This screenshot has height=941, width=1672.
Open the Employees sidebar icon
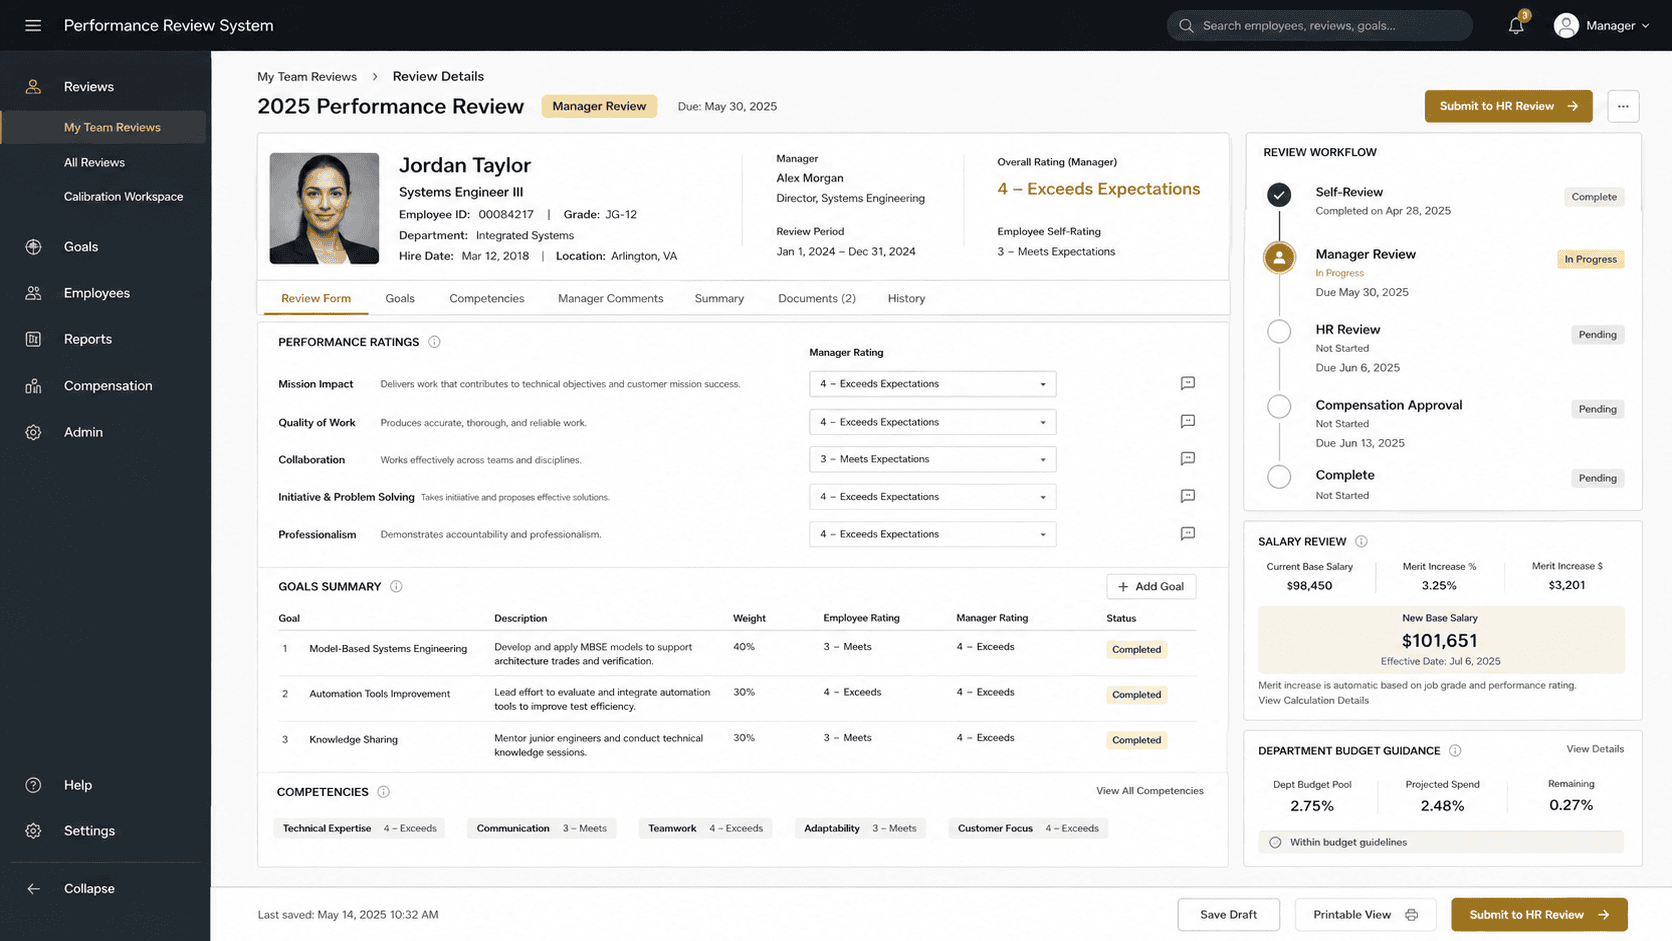pyautogui.click(x=33, y=293)
